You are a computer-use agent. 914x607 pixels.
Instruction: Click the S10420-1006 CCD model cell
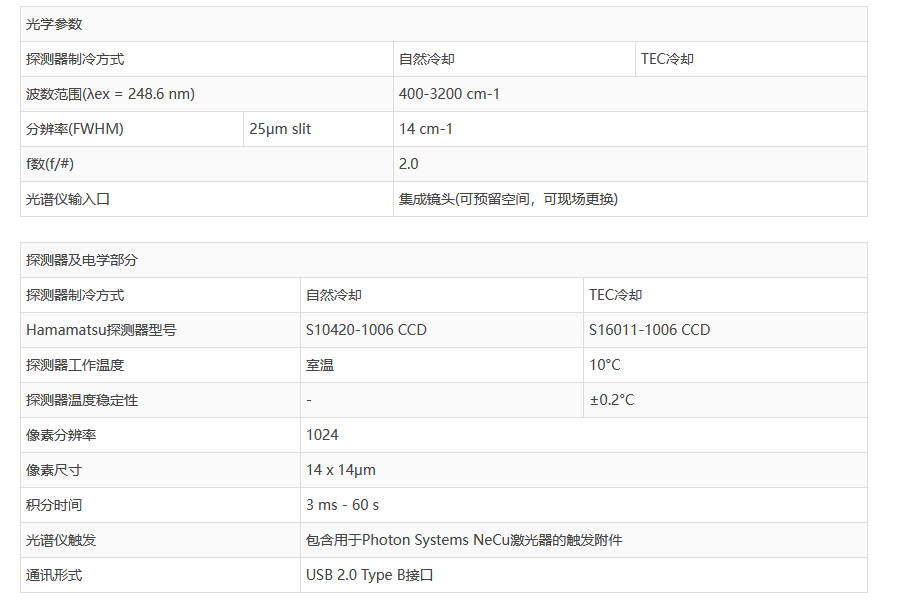pyautogui.click(x=366, y=330)
